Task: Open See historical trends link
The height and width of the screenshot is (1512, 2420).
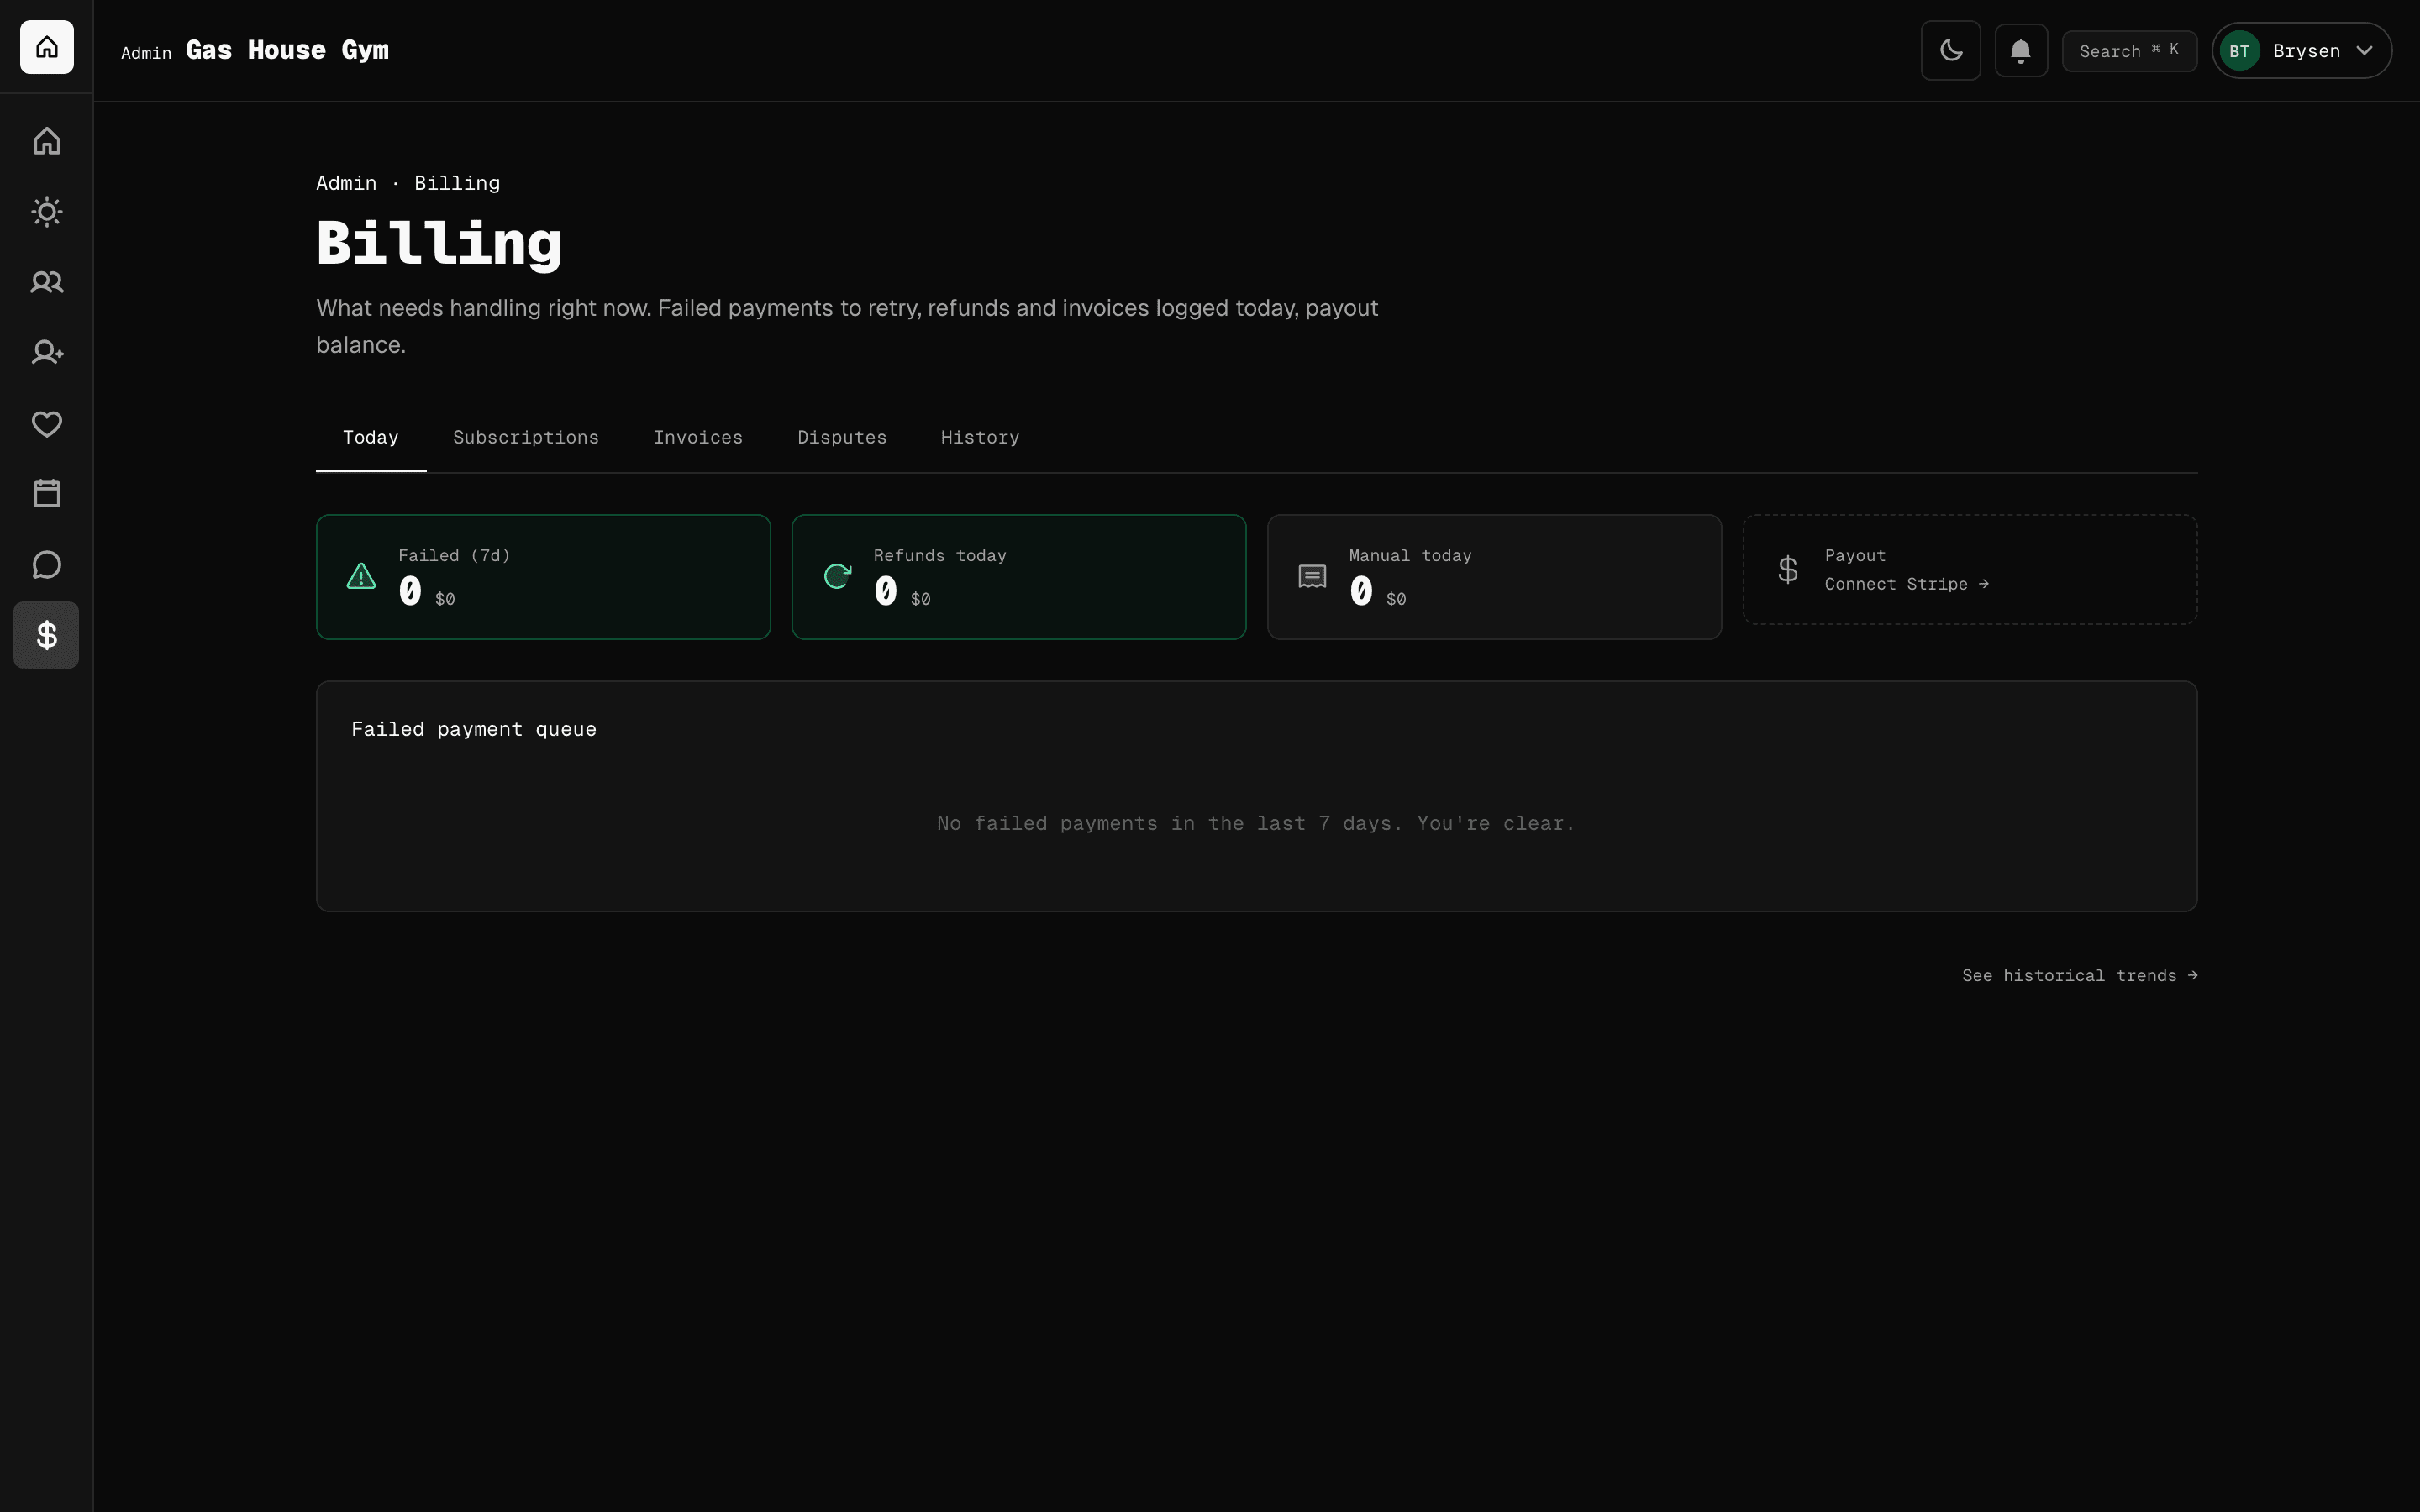Action: pyautogui.click(x=2080, y=975)
